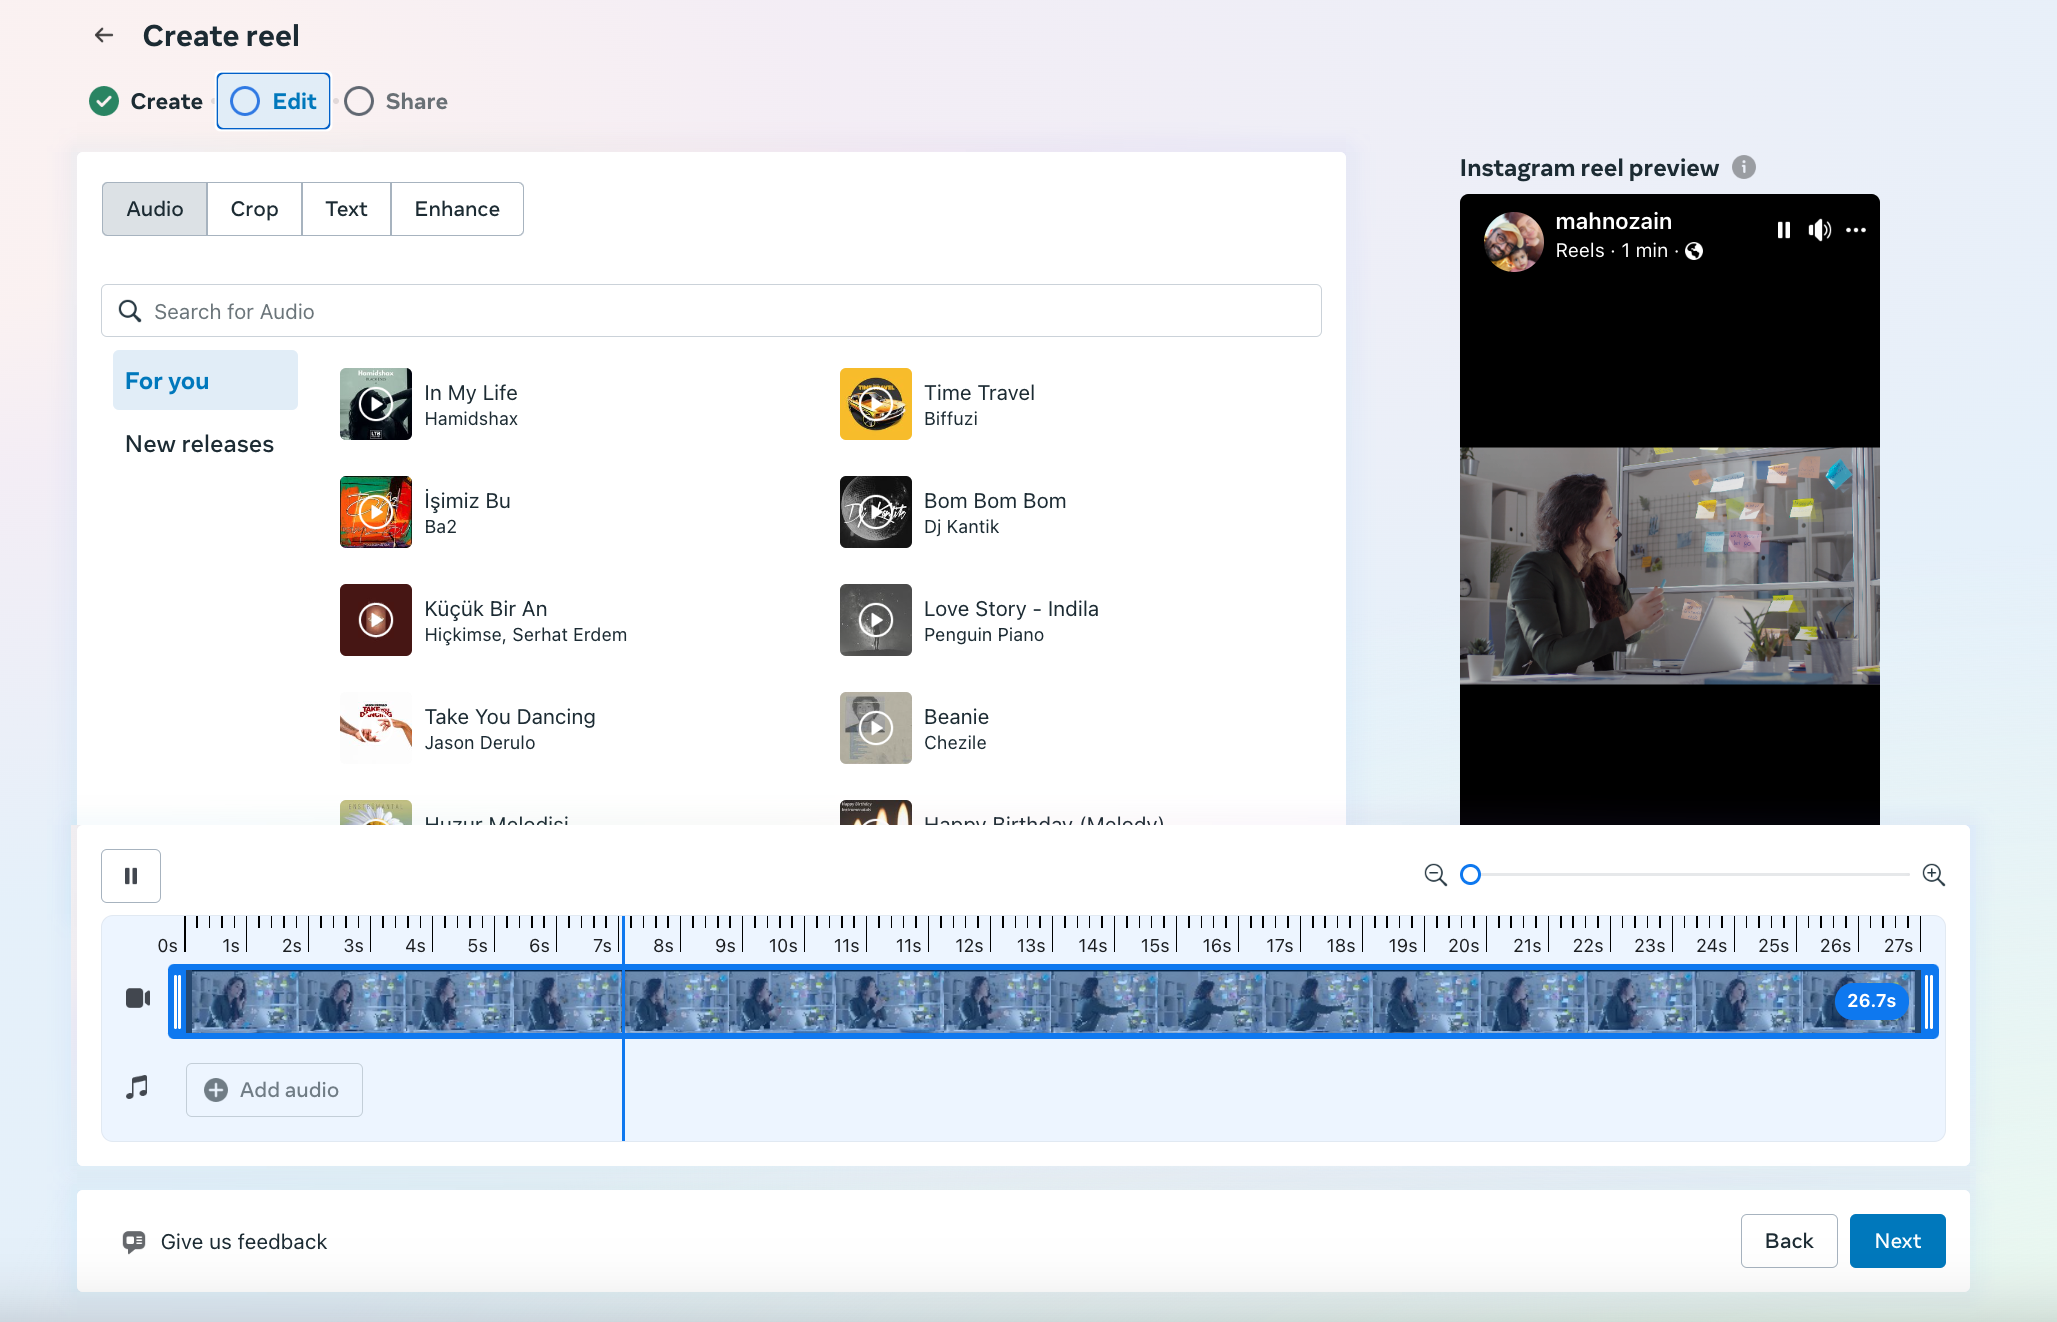Click the Search for Audio field
The height and width of the screenshot is (1322, 2057).
[x=711, y=311]
